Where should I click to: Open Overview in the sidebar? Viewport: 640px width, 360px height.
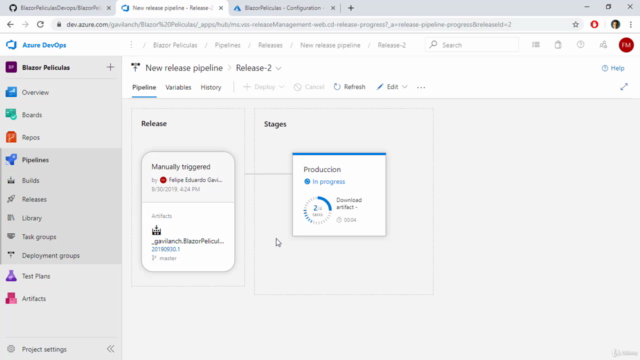click(x=35, y=93)
